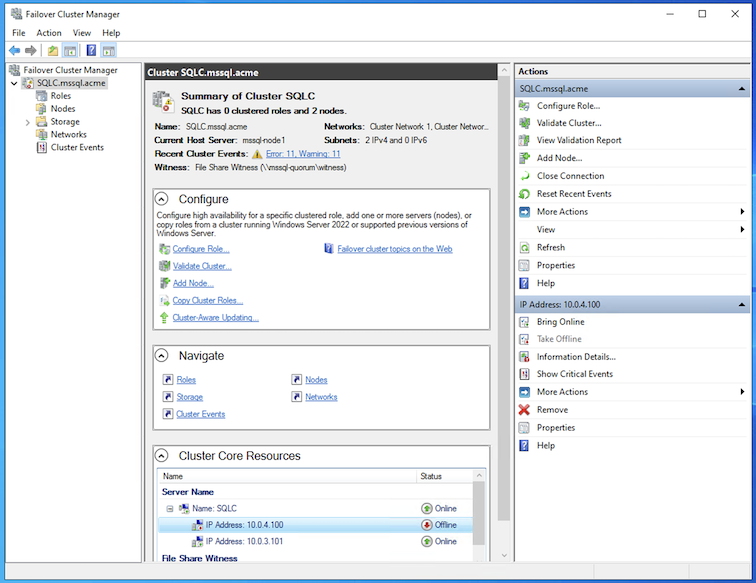The height and width of the screenshot is (583, 756).
Task: Open the File menu
Action: [19, 33]
